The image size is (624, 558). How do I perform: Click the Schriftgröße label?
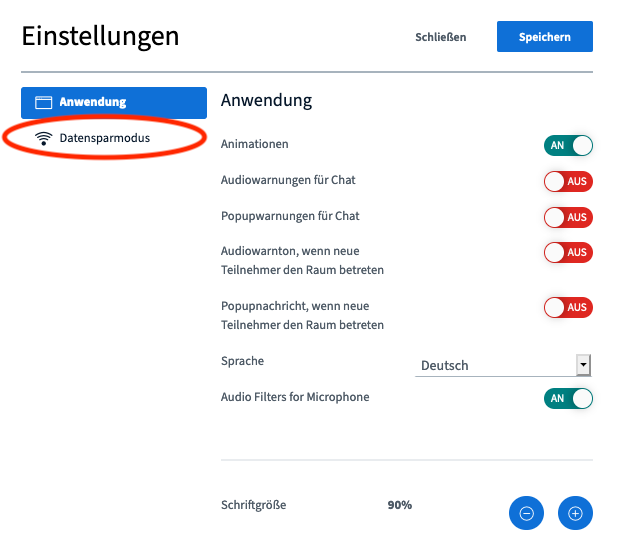pyautogui.click(x=254, y=505)
